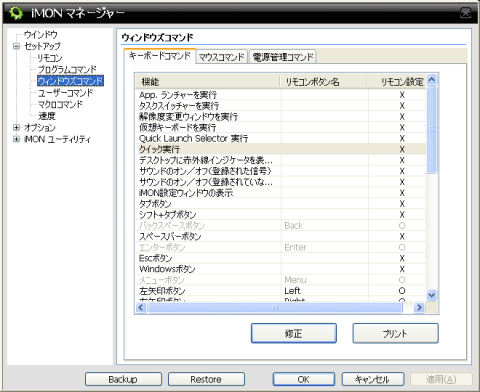The width and height of the screenshot is (480, 392).
Task: Select row App. ランチャーを実行
Action: 281,95
